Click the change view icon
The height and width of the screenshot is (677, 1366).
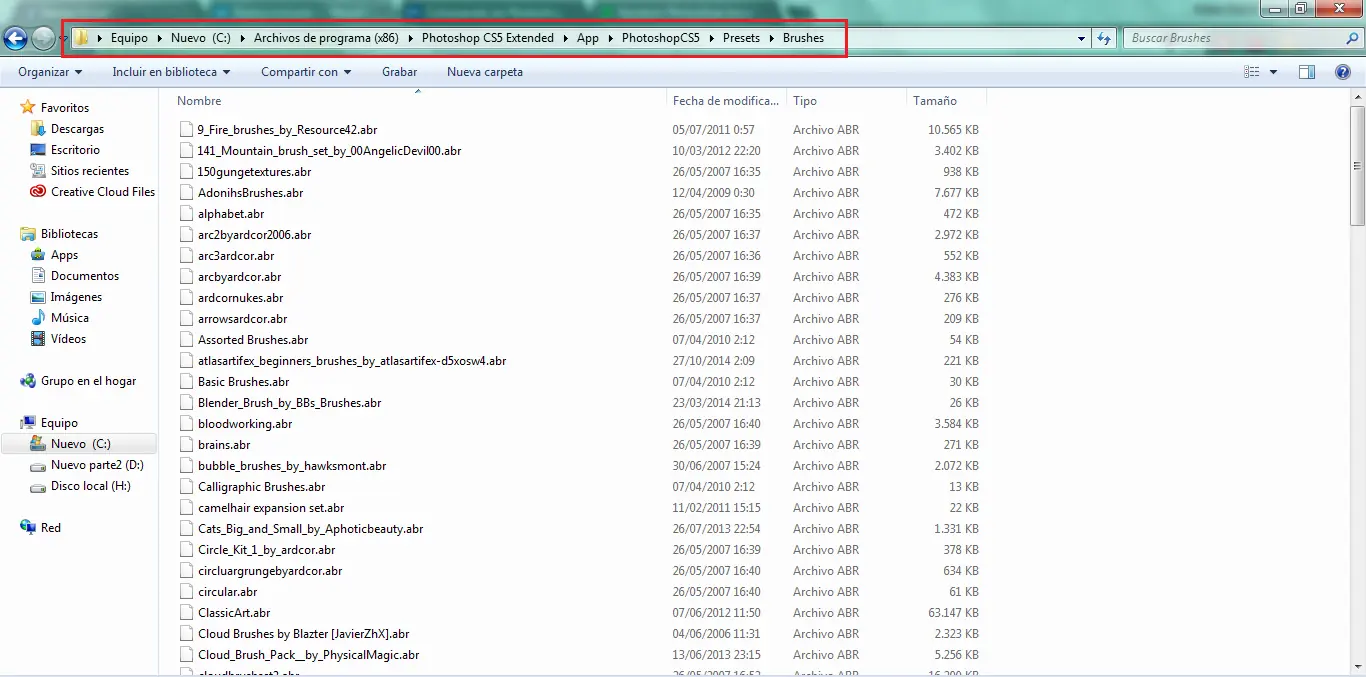click(x=1251, y=72)
